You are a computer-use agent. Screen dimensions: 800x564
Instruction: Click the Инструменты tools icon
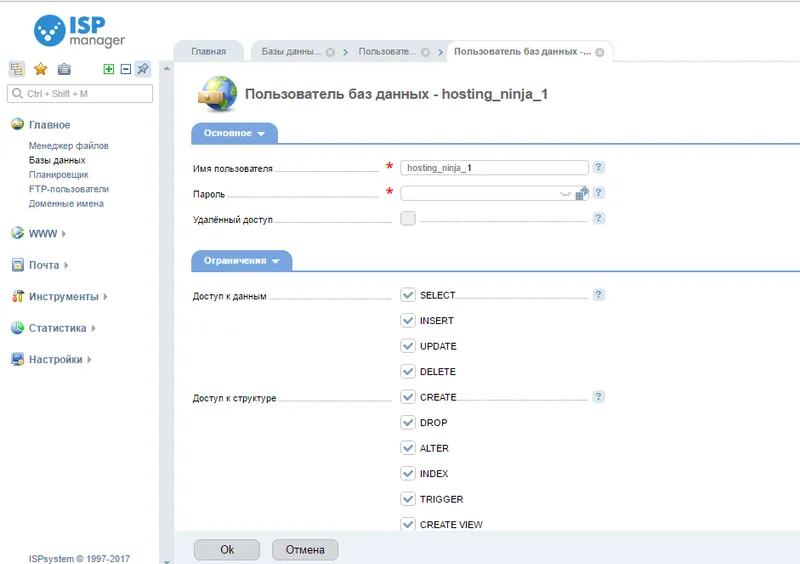17,296
